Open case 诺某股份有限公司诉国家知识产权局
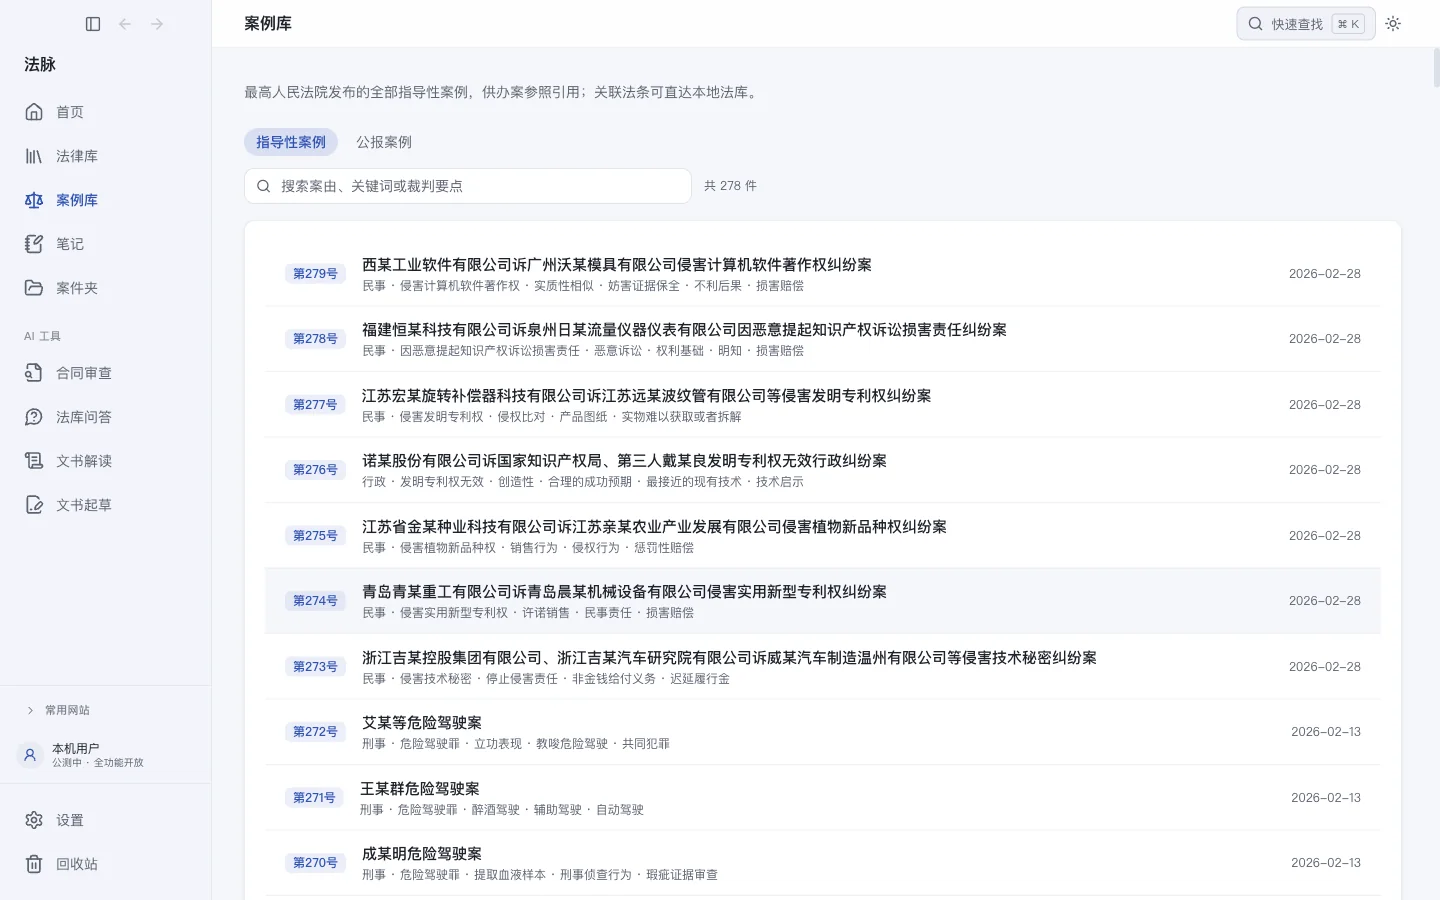Viewport: 1440px width, 900px height. [822, 470]
